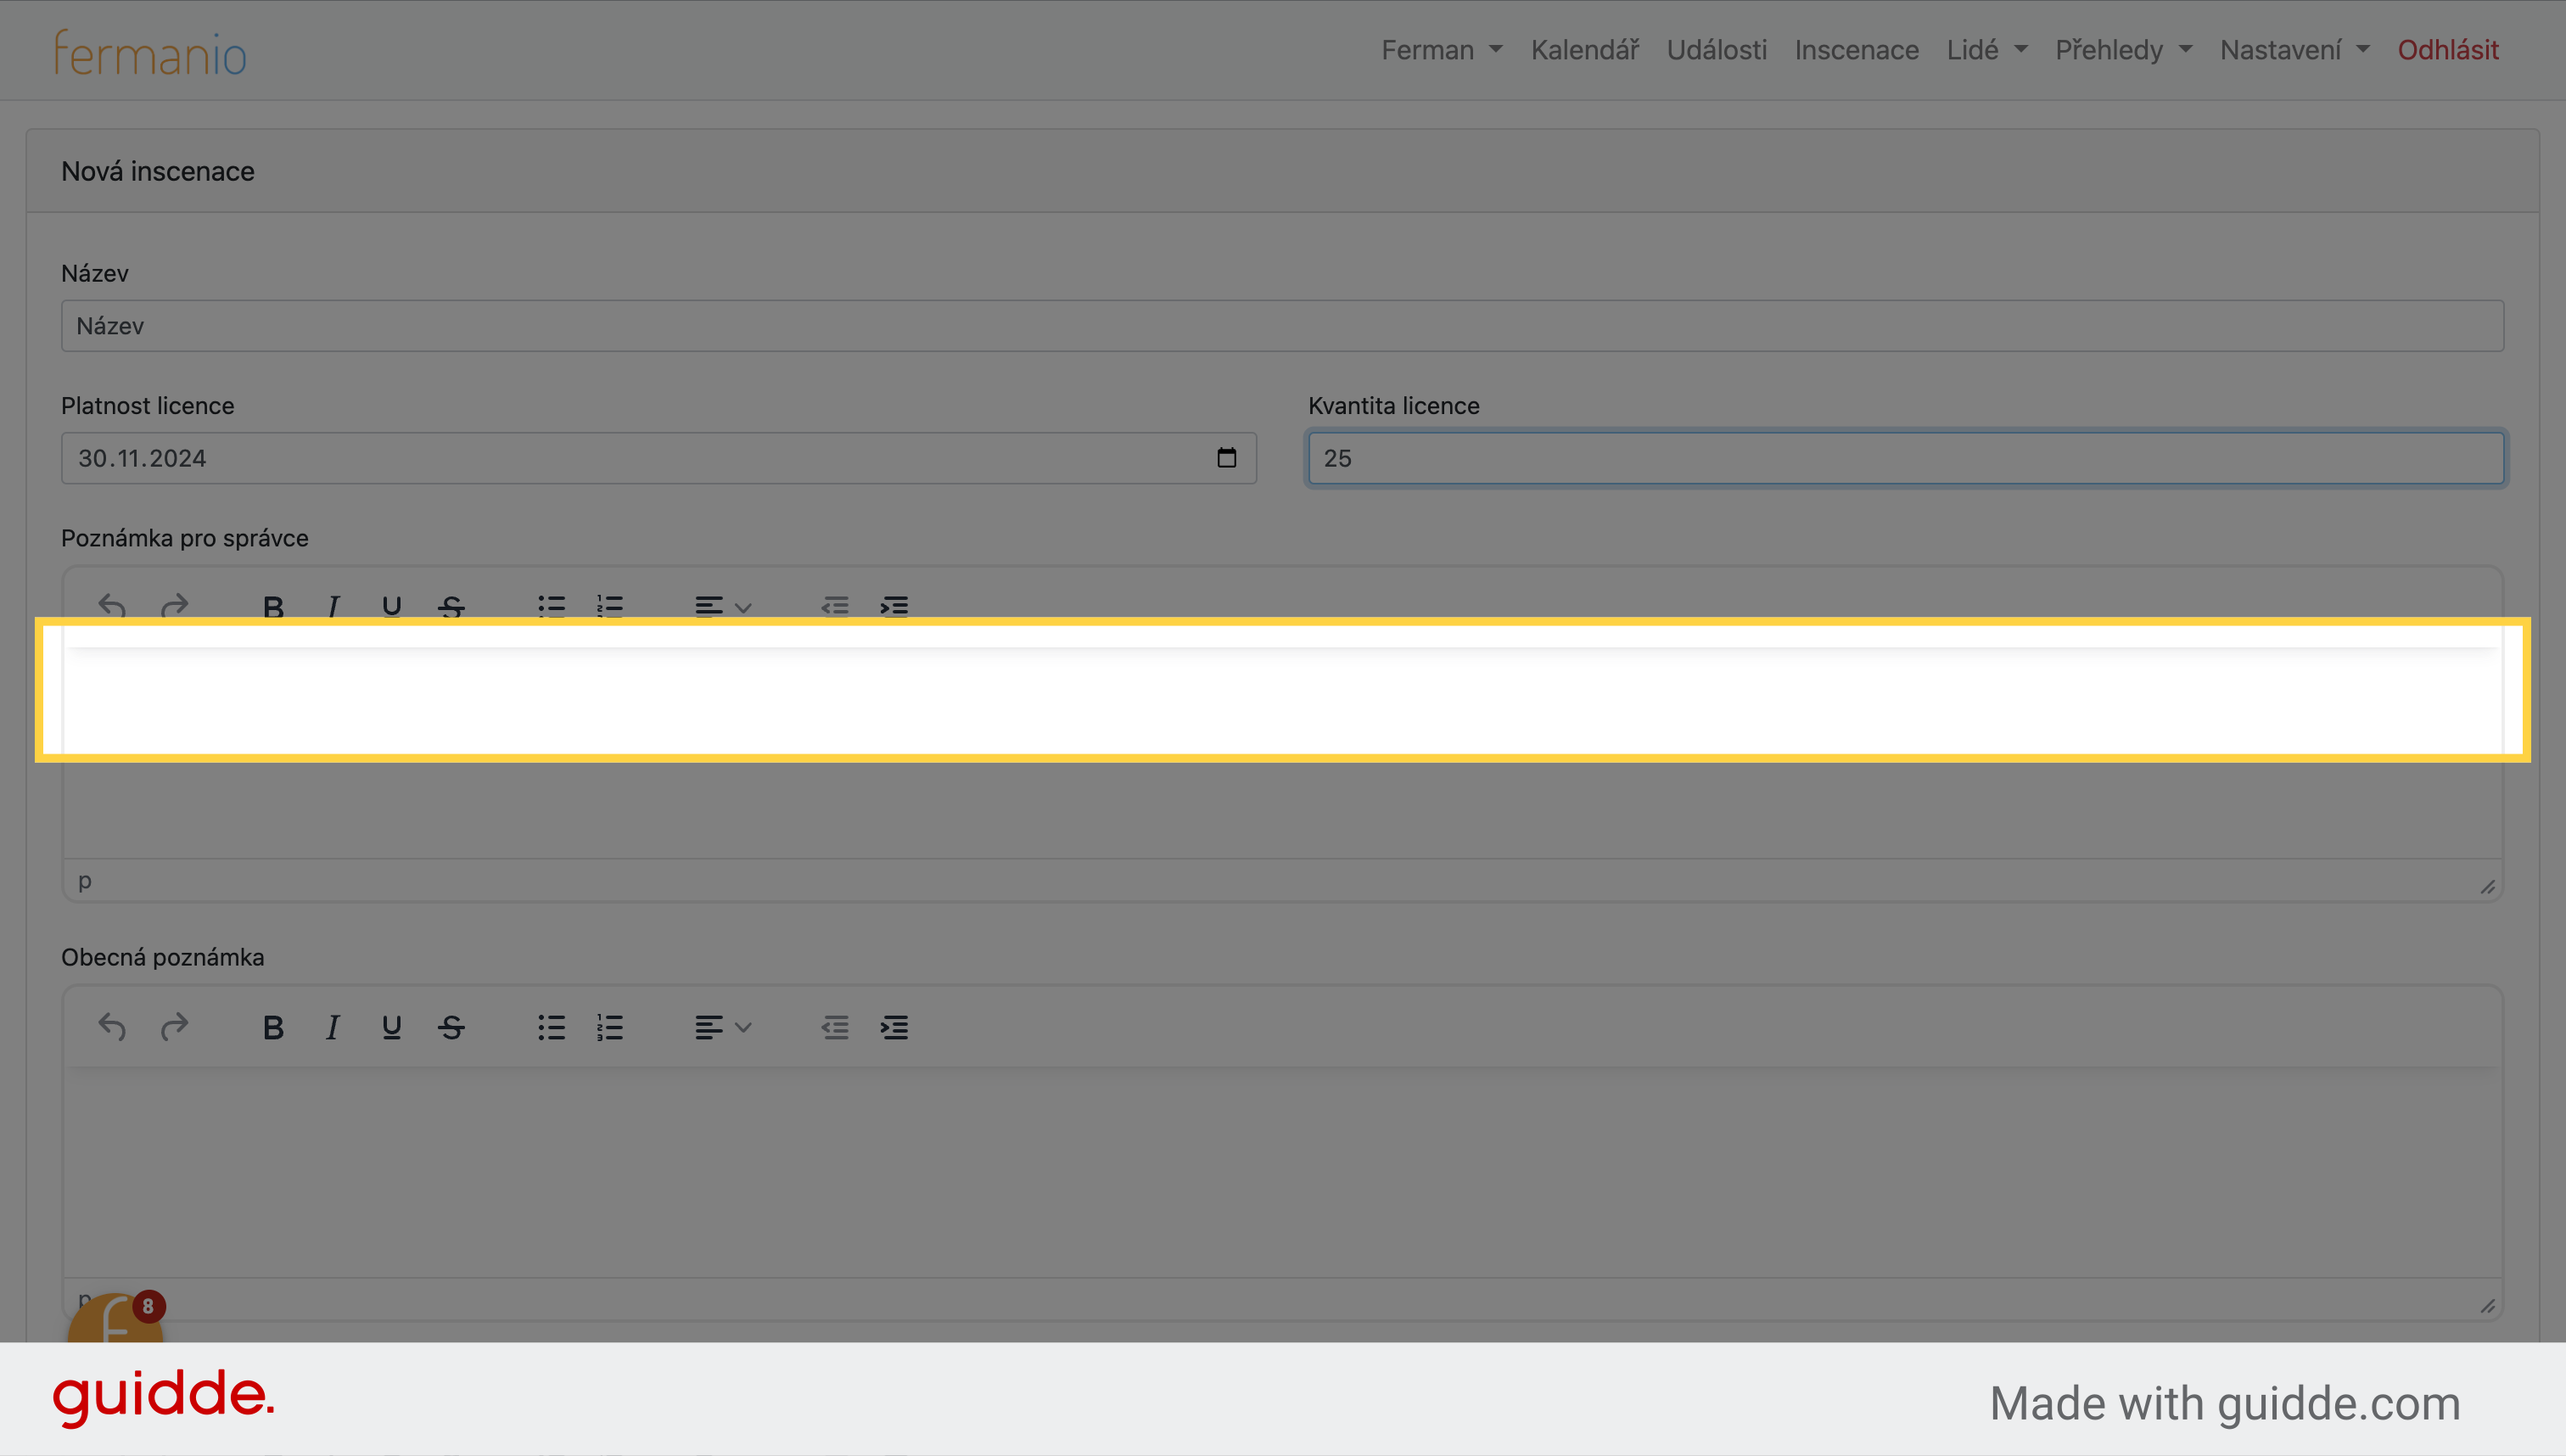Open the Kalendář page
Viewport: 2566px width, 1456px height.
pos(1585,50)
